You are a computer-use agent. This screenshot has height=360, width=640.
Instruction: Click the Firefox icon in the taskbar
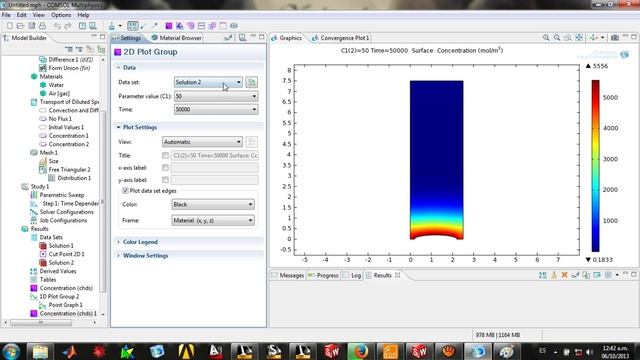(360, 351)
